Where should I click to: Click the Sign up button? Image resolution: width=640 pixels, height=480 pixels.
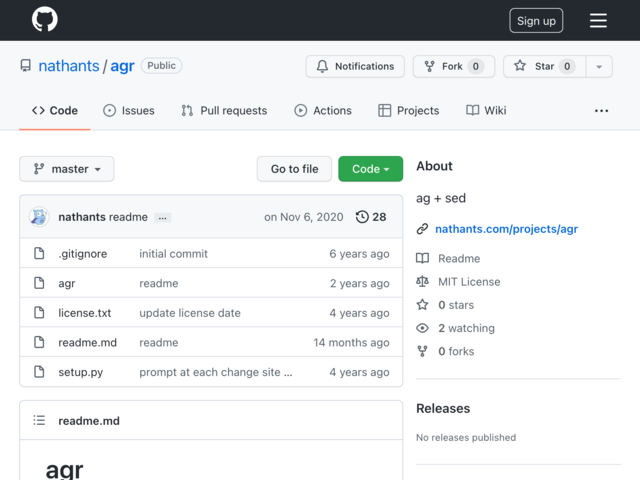[x=536, y=20]
